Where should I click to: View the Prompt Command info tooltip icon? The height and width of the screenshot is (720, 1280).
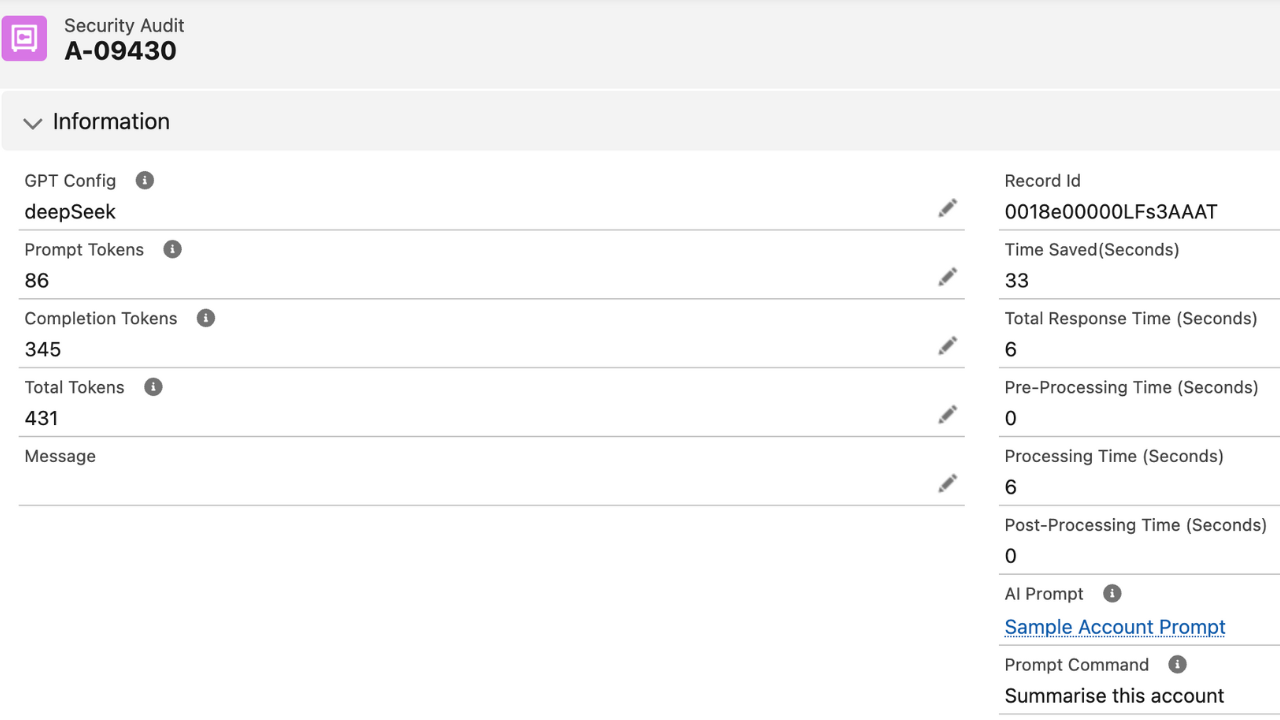1176,664
